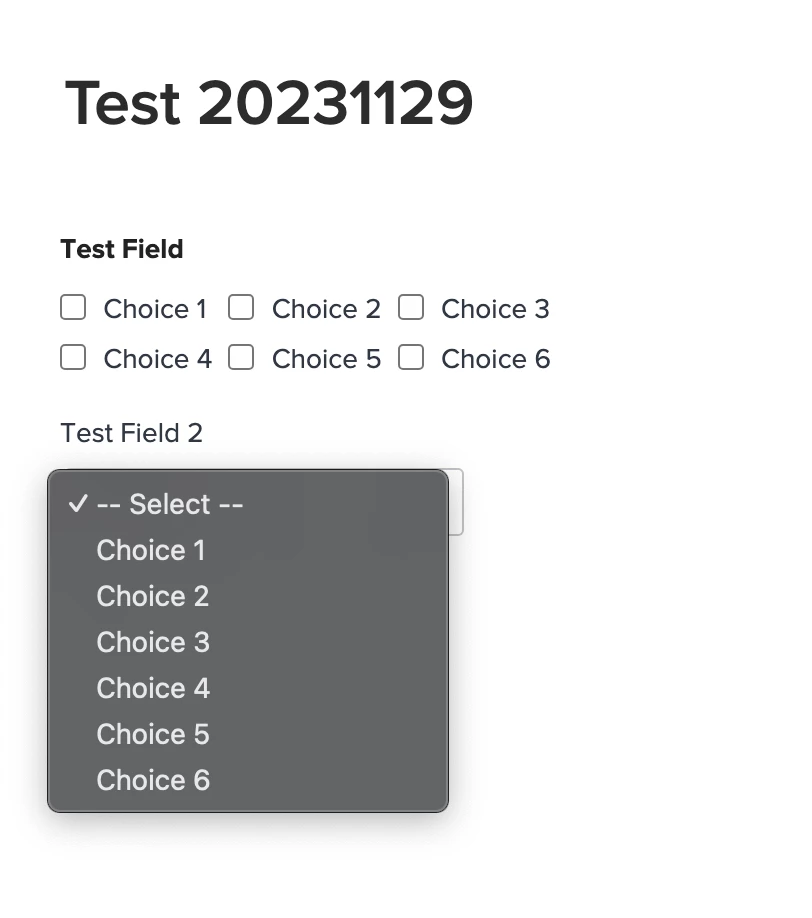Click the bold "Test Field" label
This screenshot has width=812, height=918.
(122, 249)
